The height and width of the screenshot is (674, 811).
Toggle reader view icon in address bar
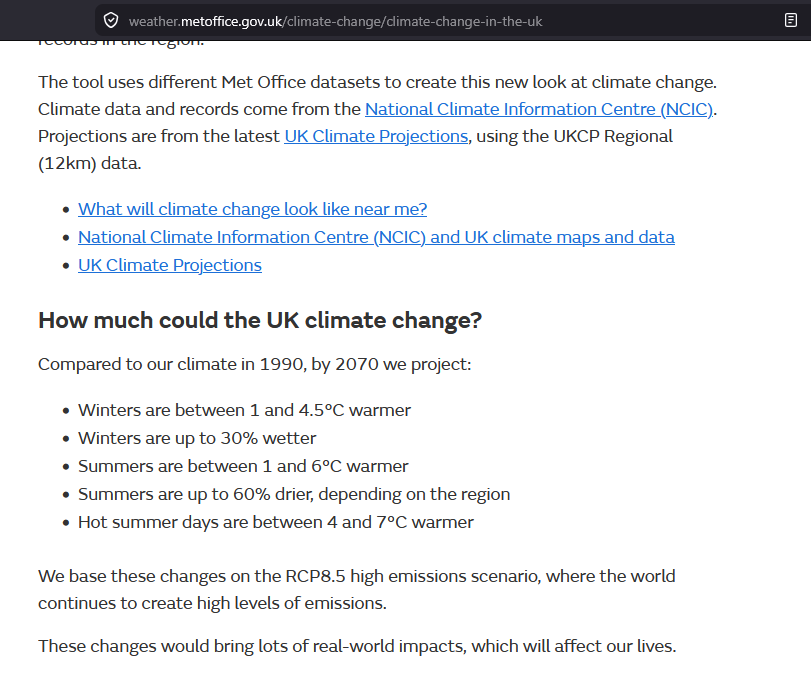[x=790, y=21]
